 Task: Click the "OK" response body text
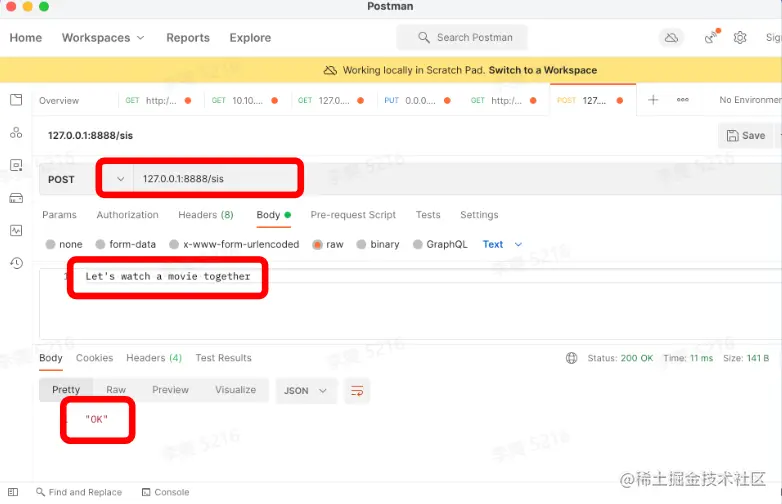coord(96,419)
